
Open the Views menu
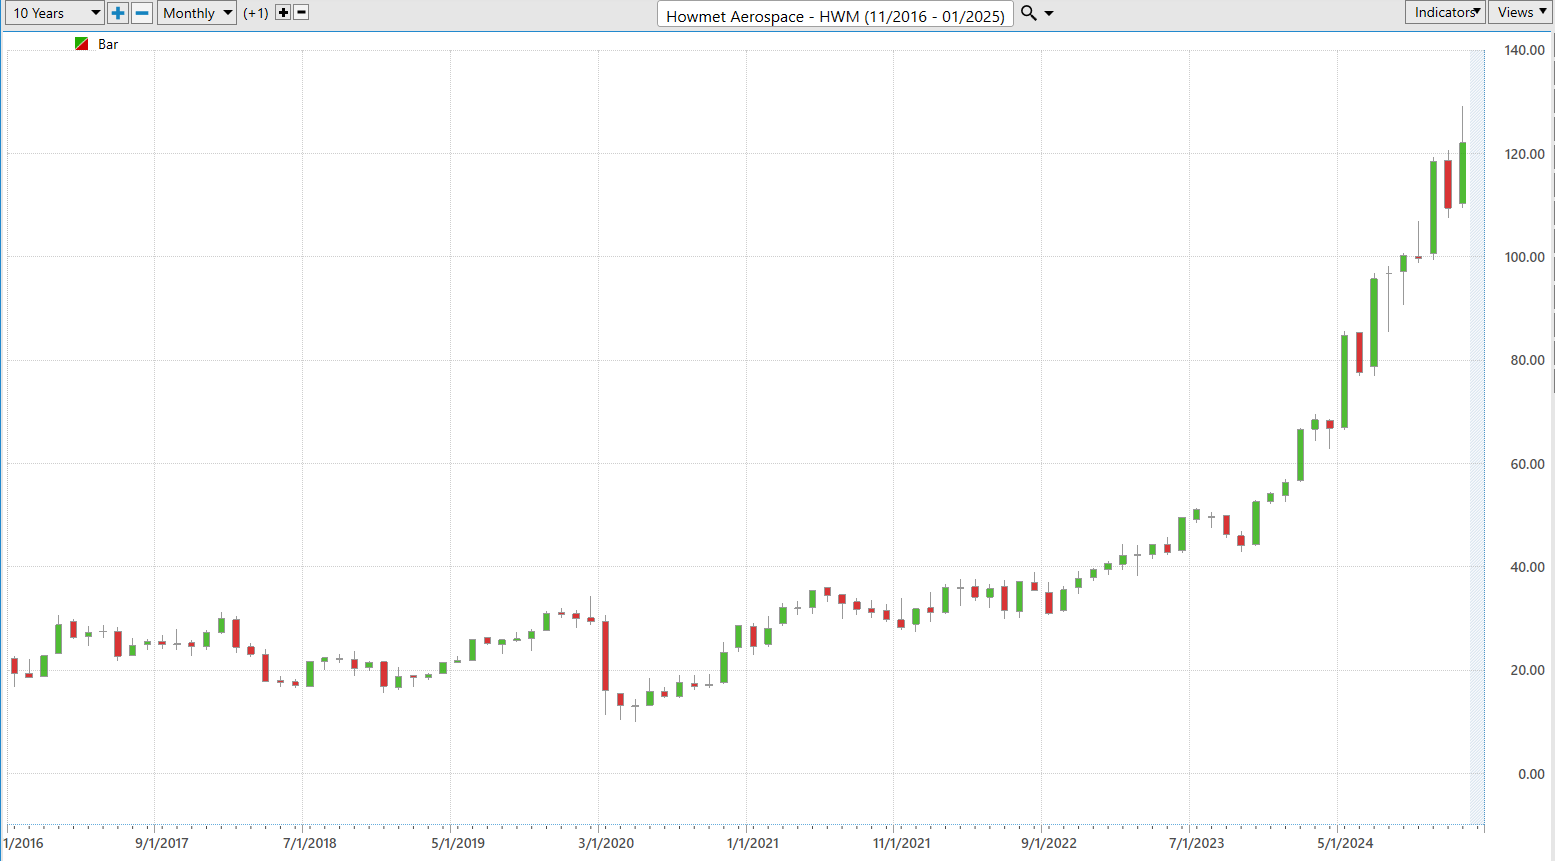click(1520, 12)
